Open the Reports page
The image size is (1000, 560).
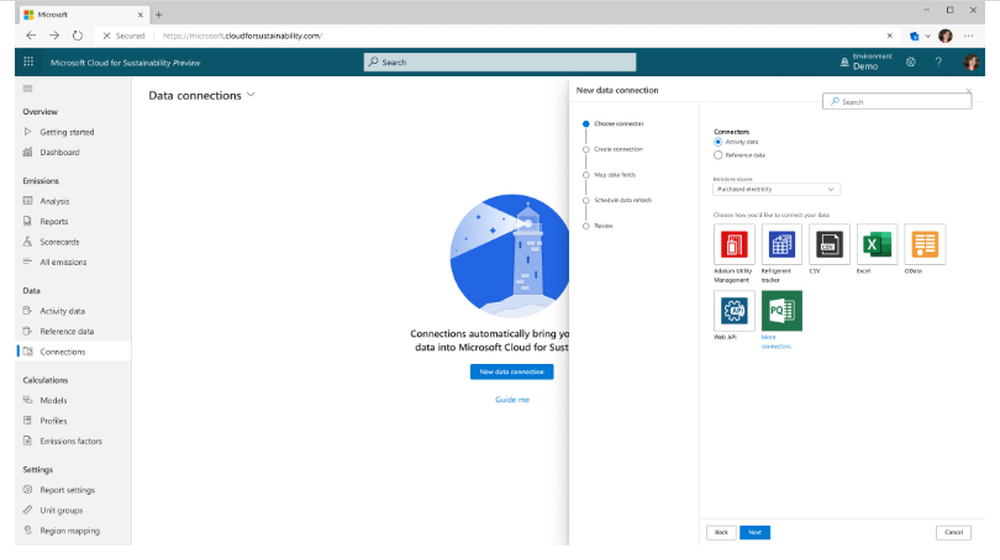(x=54, y=221)
